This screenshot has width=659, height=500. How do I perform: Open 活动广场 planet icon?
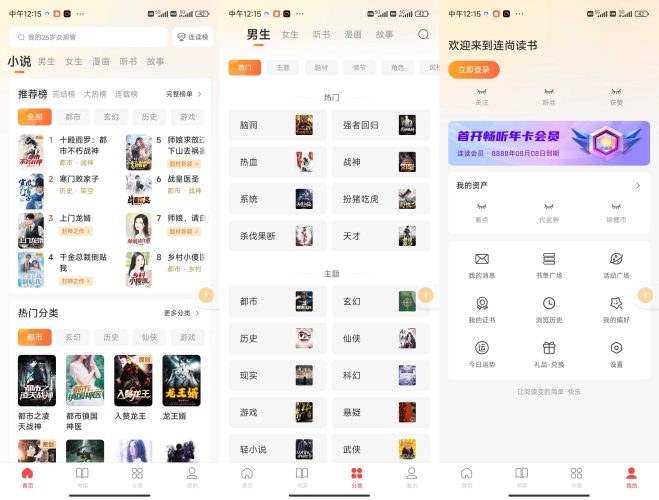616,259
